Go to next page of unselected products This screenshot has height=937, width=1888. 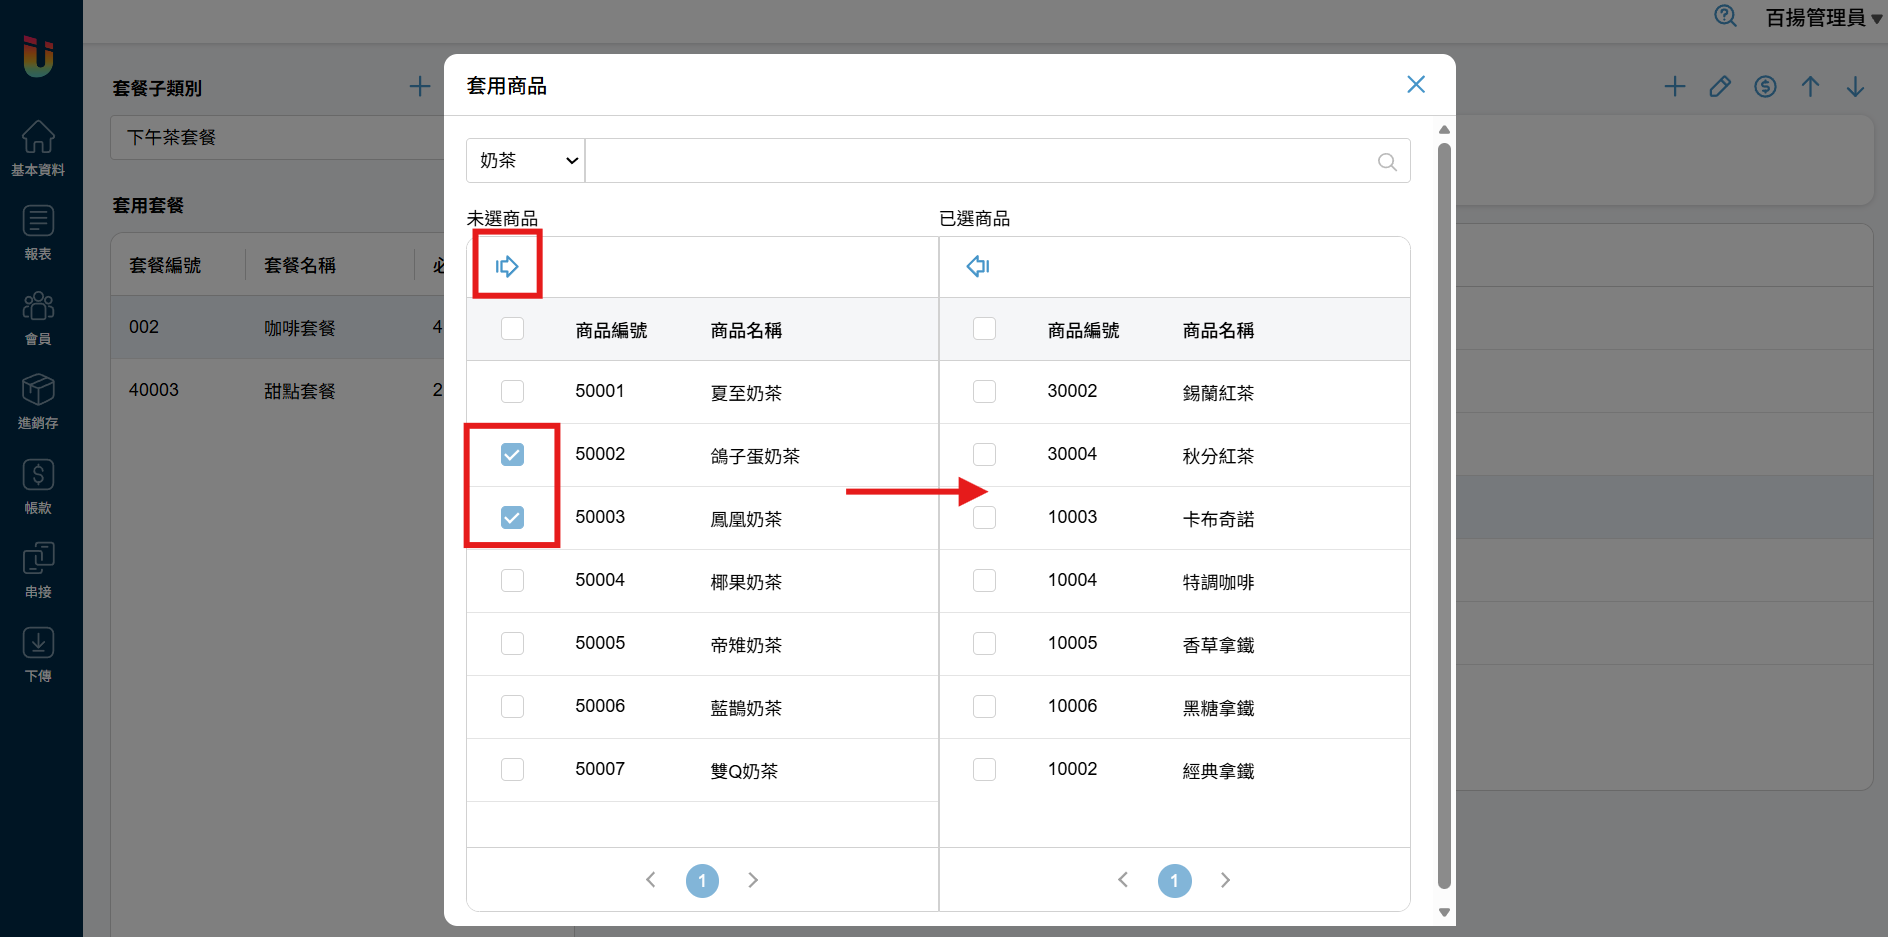point(753,880)
